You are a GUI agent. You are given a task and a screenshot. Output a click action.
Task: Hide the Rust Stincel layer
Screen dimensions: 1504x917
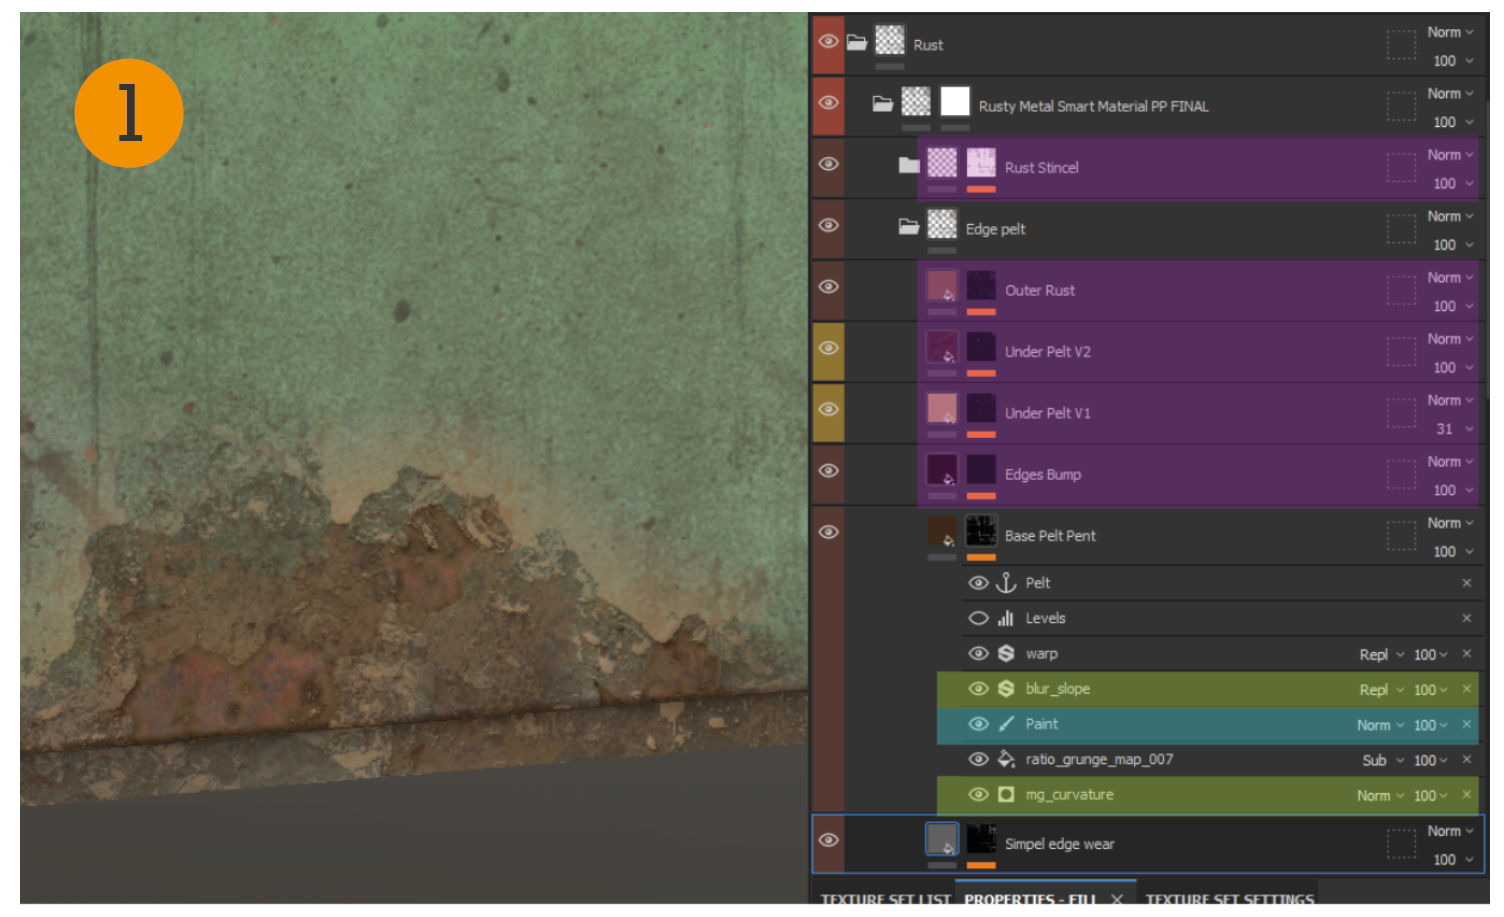(828, 164)
